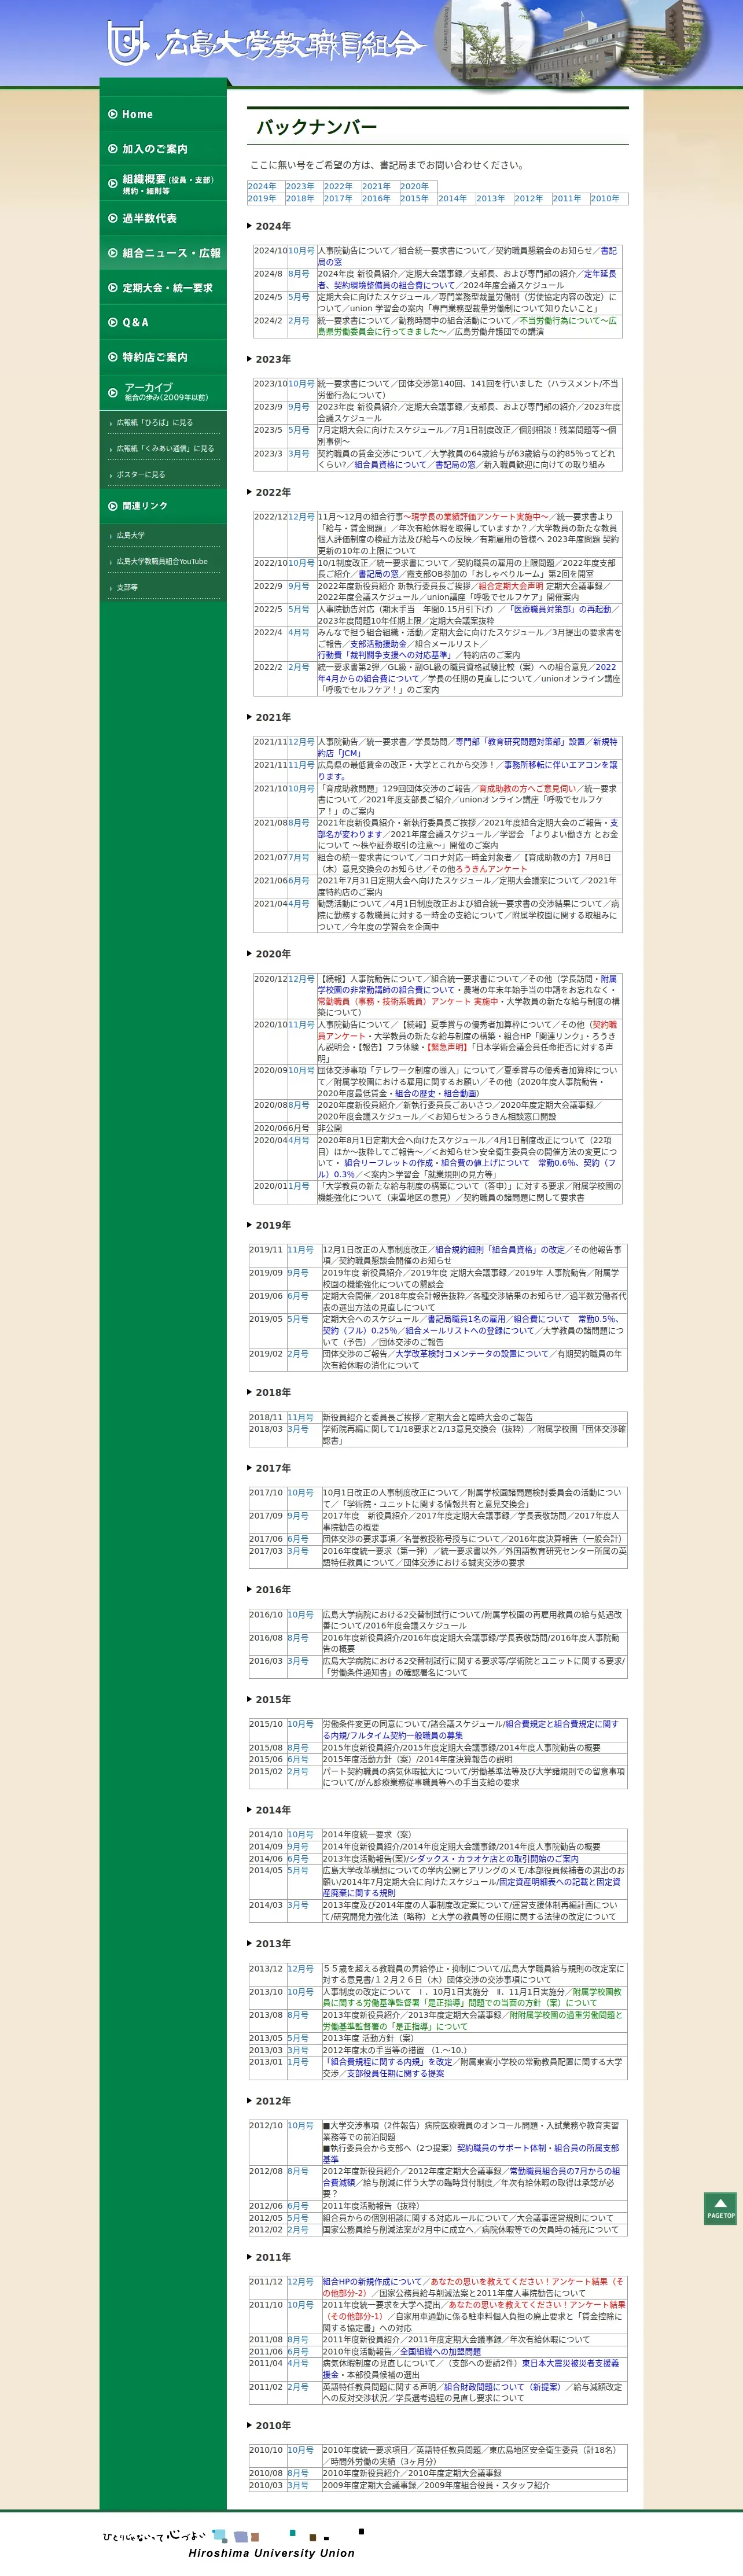Open the 8月号 issue in the 2012/08 row
Image resolution: width=743 pixels, height=2576 pixels.
(298, 2172)
